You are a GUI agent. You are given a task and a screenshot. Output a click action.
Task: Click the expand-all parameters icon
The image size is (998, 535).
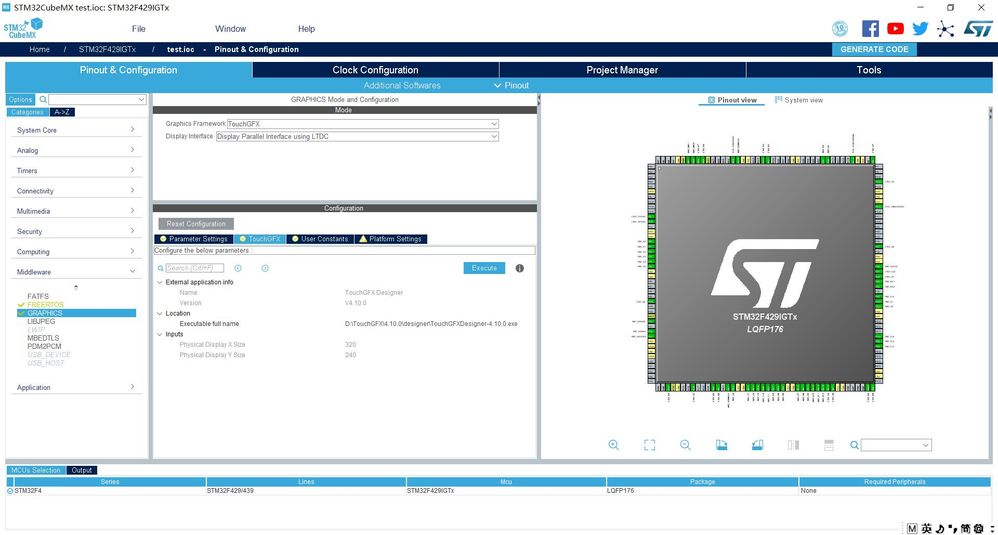click(x=238, y=268)
